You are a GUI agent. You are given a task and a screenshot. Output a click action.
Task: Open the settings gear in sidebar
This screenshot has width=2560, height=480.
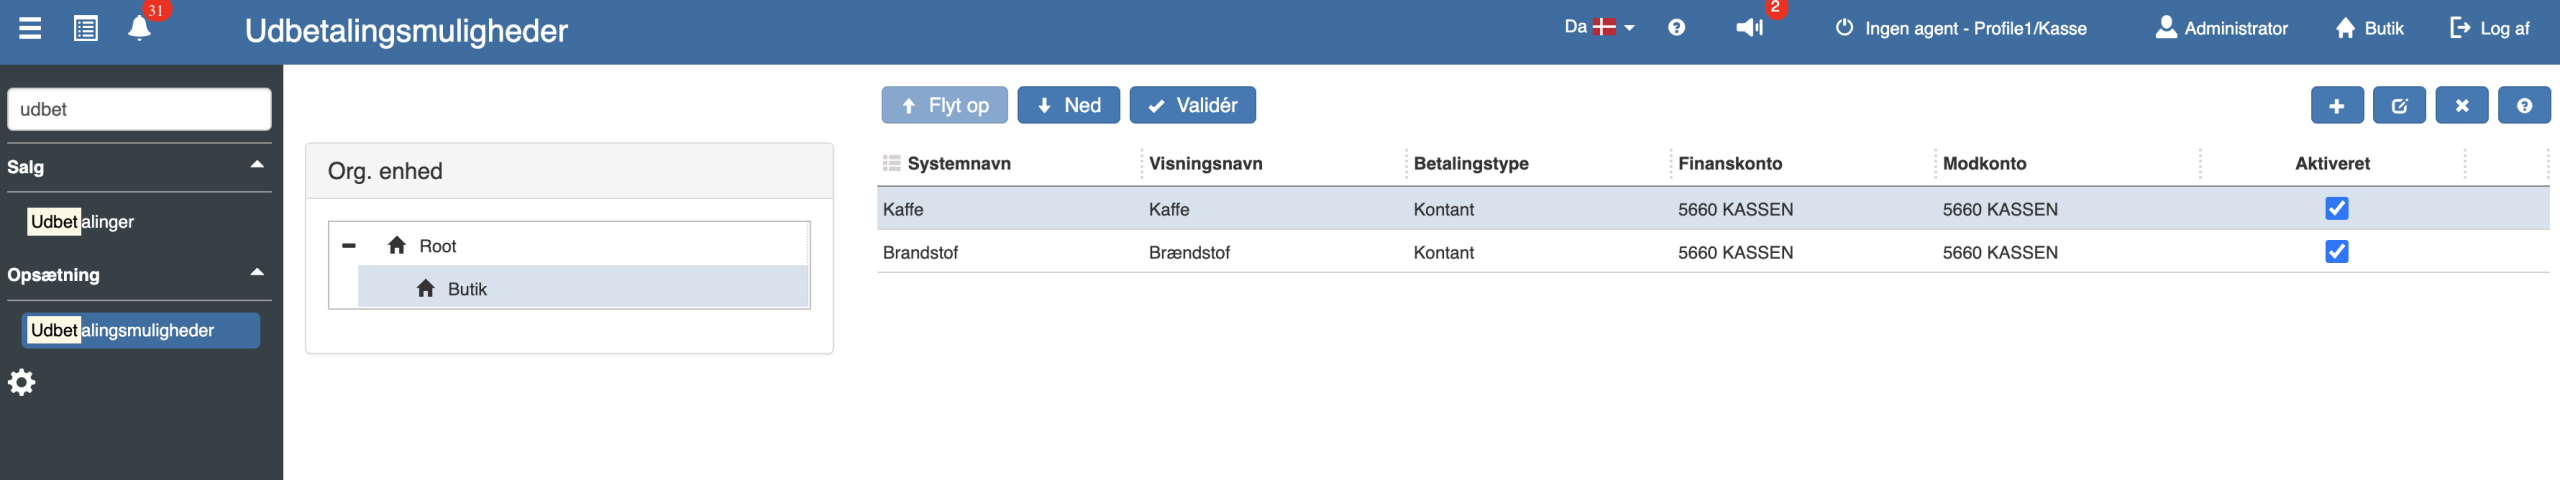[21, 382]
